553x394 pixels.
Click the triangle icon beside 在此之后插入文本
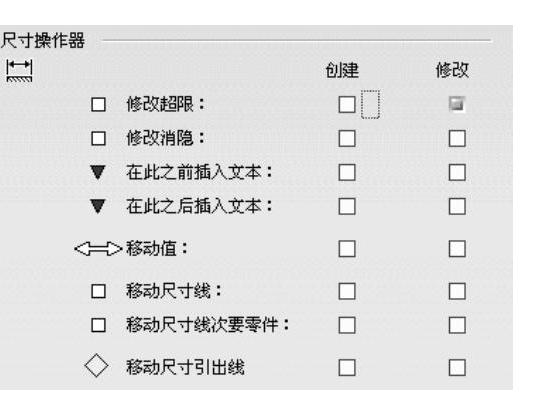click(98, 206)
